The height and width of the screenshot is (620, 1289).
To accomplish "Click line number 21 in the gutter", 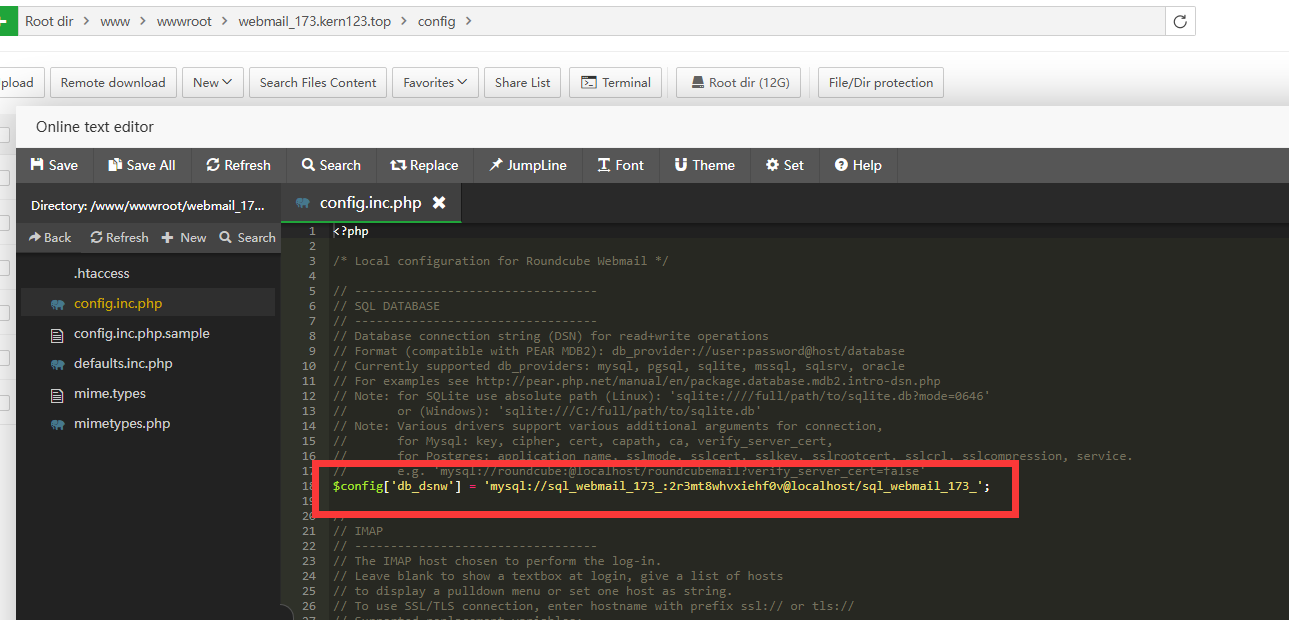I will (308, 531).
